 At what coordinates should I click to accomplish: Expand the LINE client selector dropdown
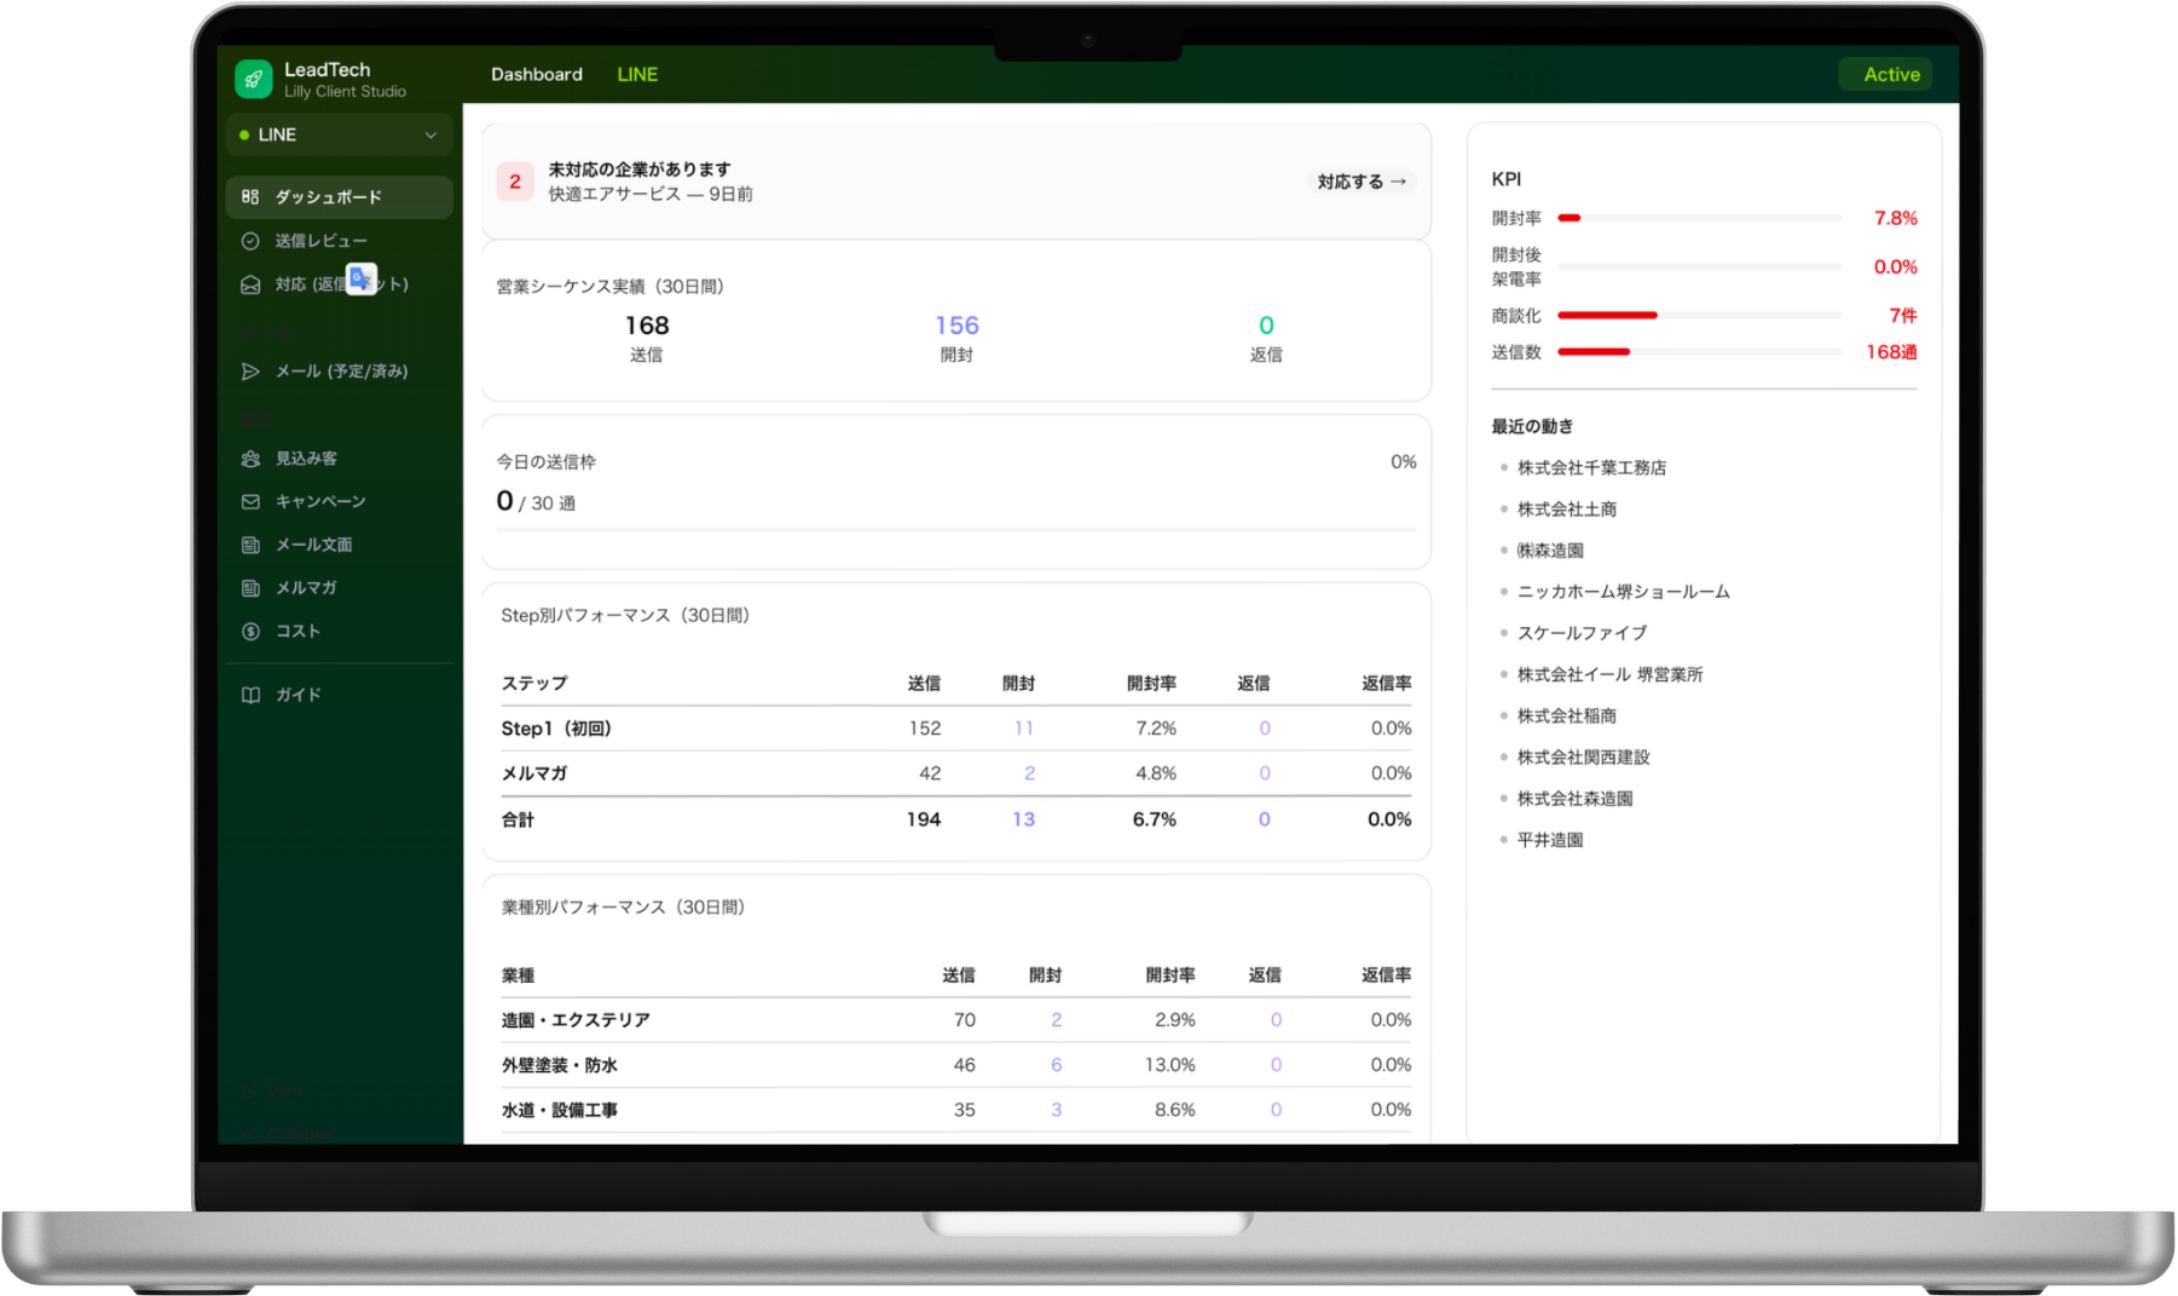pos(339,135)
